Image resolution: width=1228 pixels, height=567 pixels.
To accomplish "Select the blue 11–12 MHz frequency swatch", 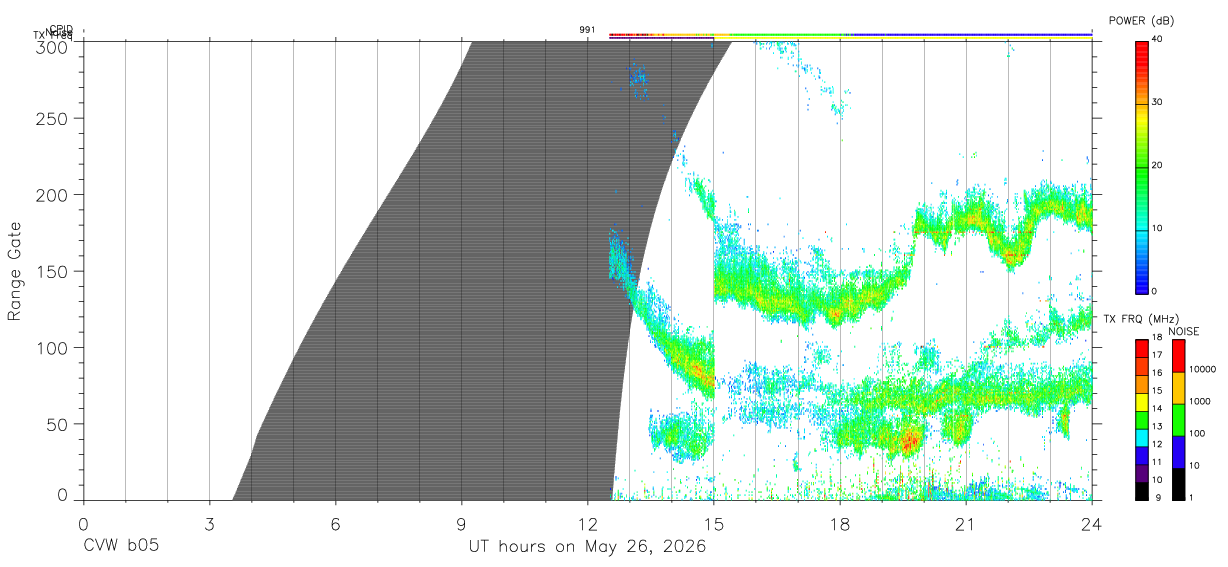I will (1141, 455).
